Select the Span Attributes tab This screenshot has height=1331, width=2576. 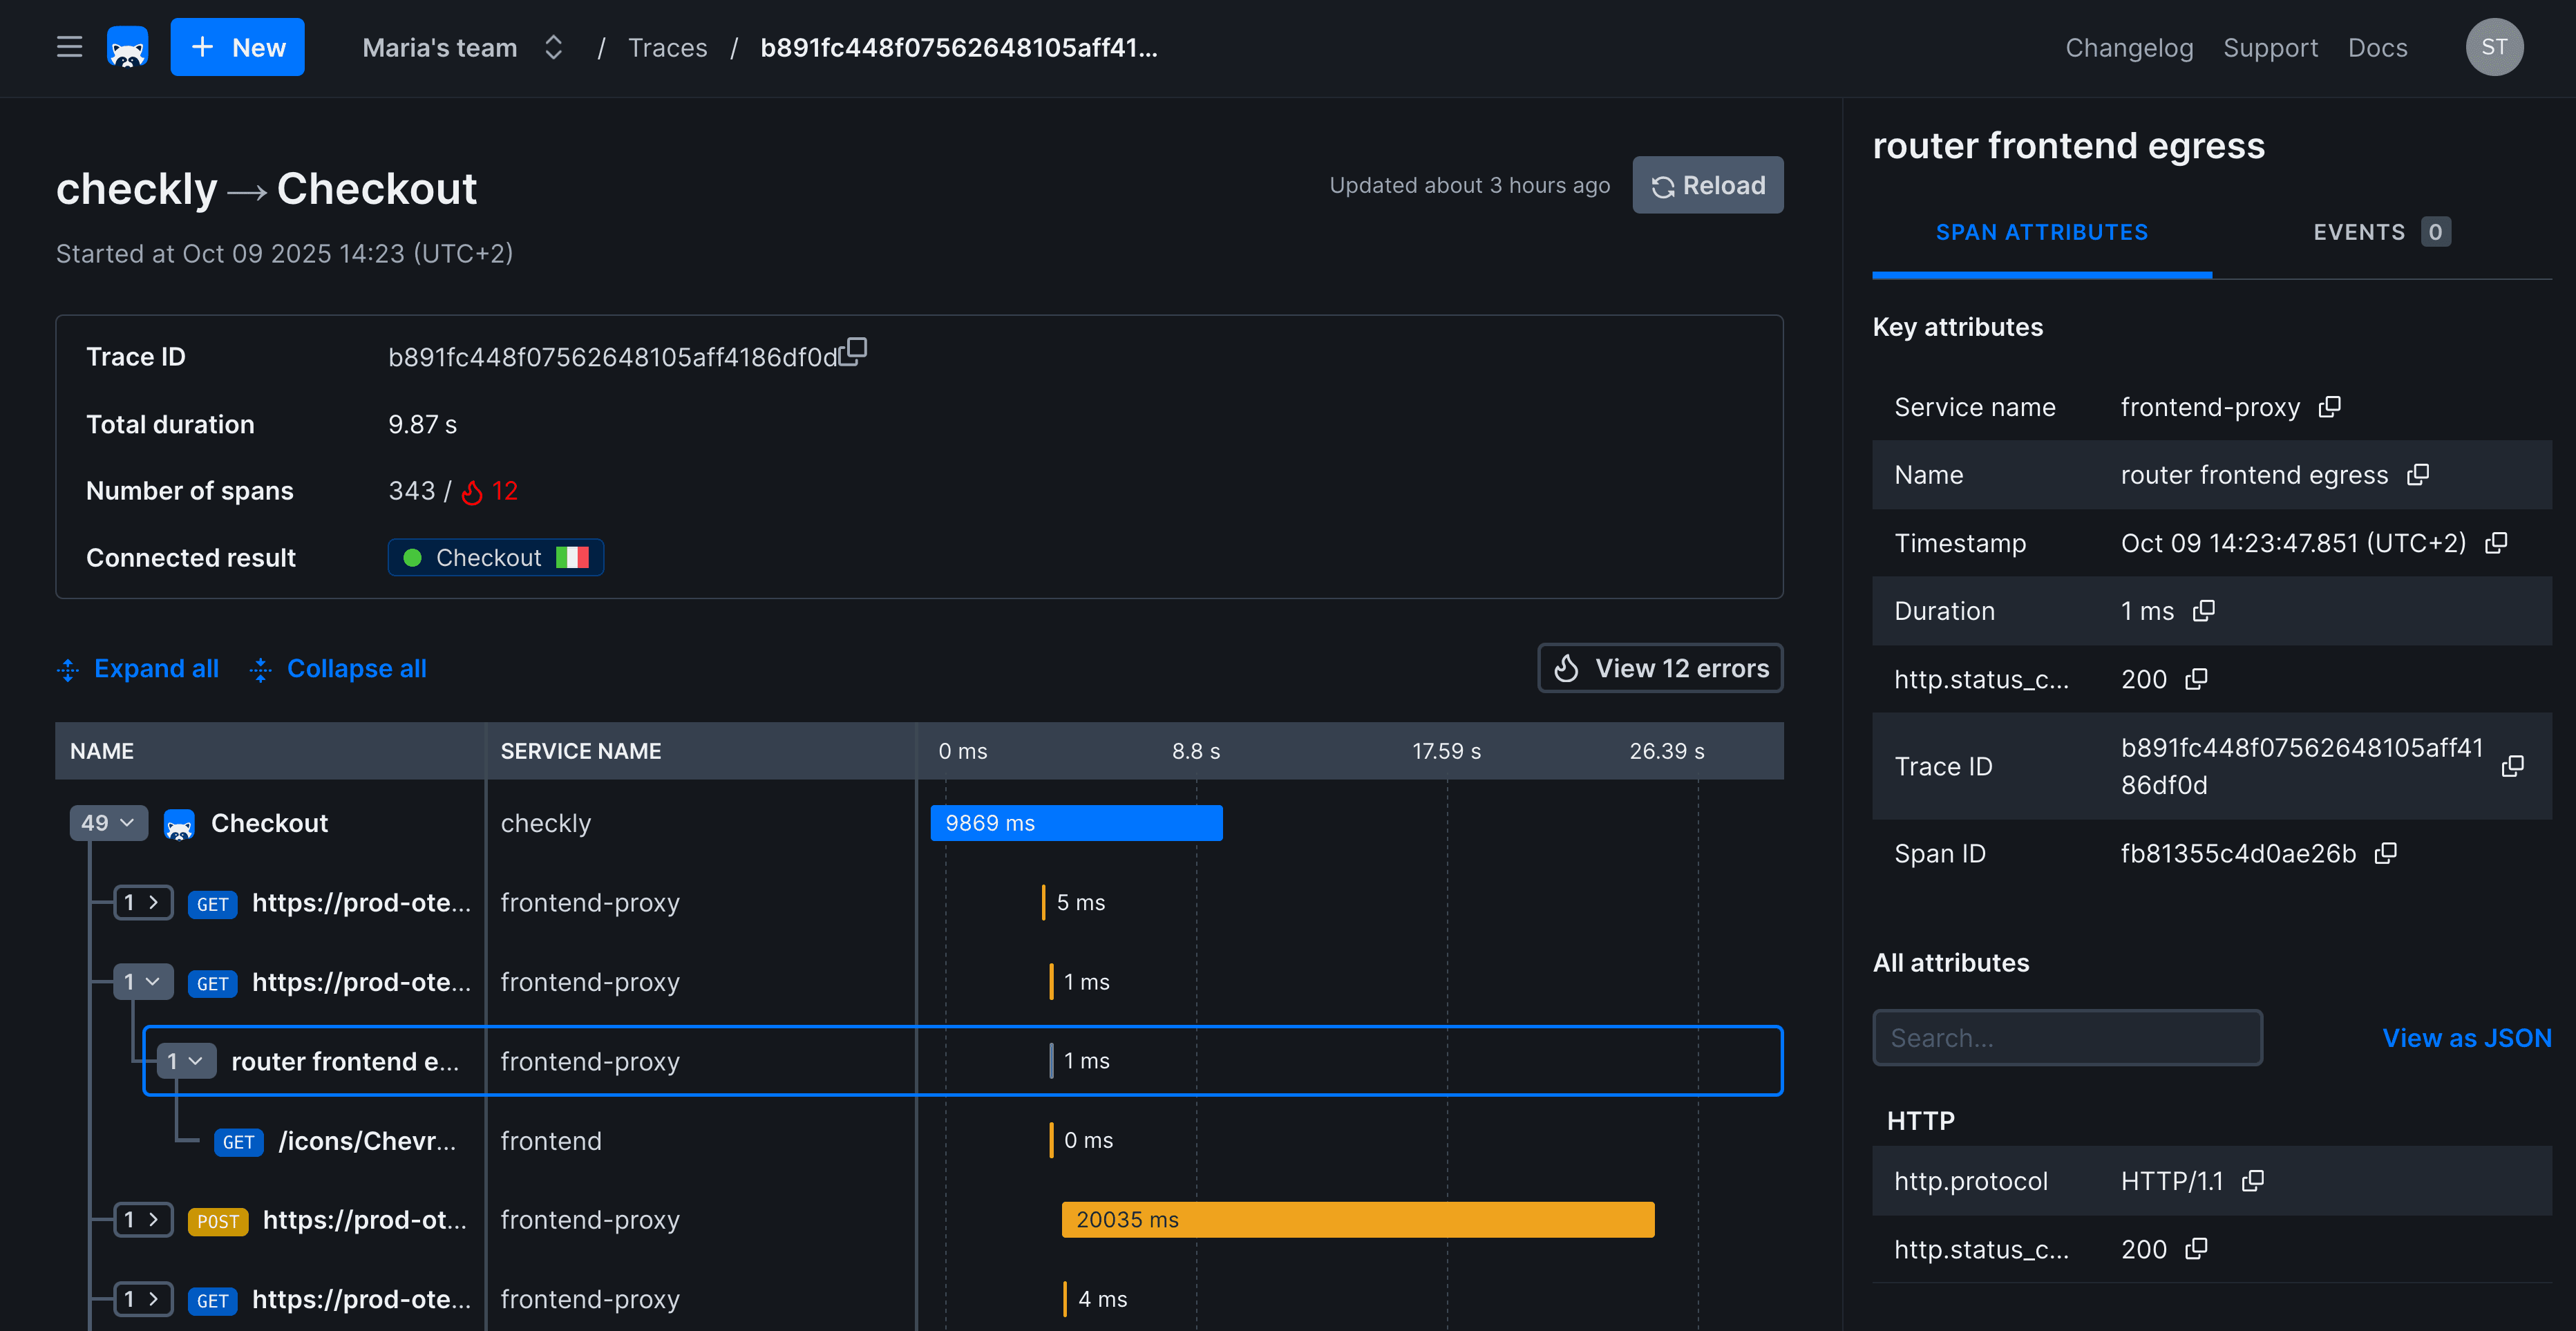(x=2041, y=232)
